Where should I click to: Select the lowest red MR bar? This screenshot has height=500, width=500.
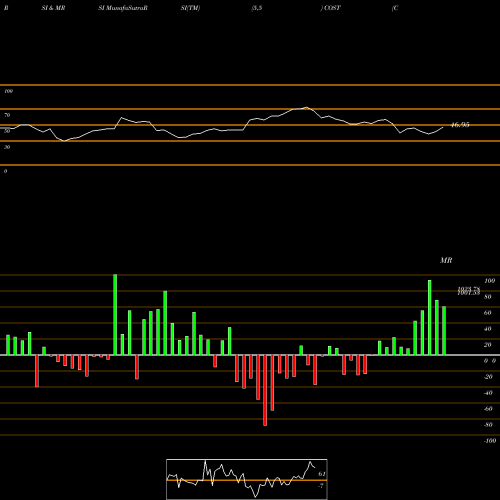tap(265, 390)
